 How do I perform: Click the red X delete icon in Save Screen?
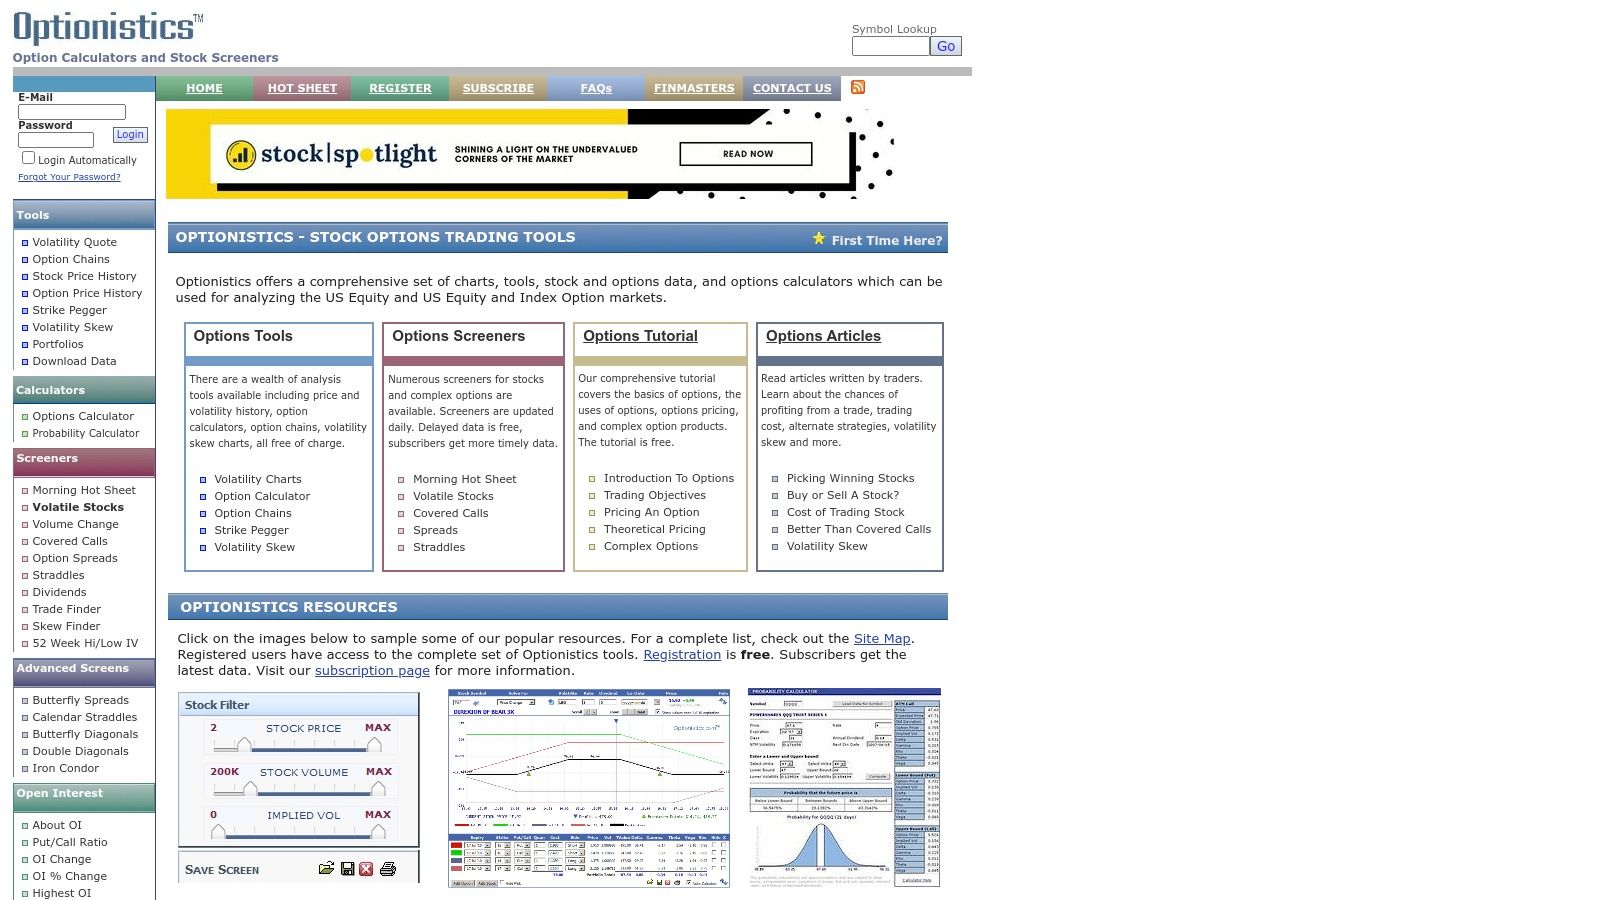pos(366,869)
